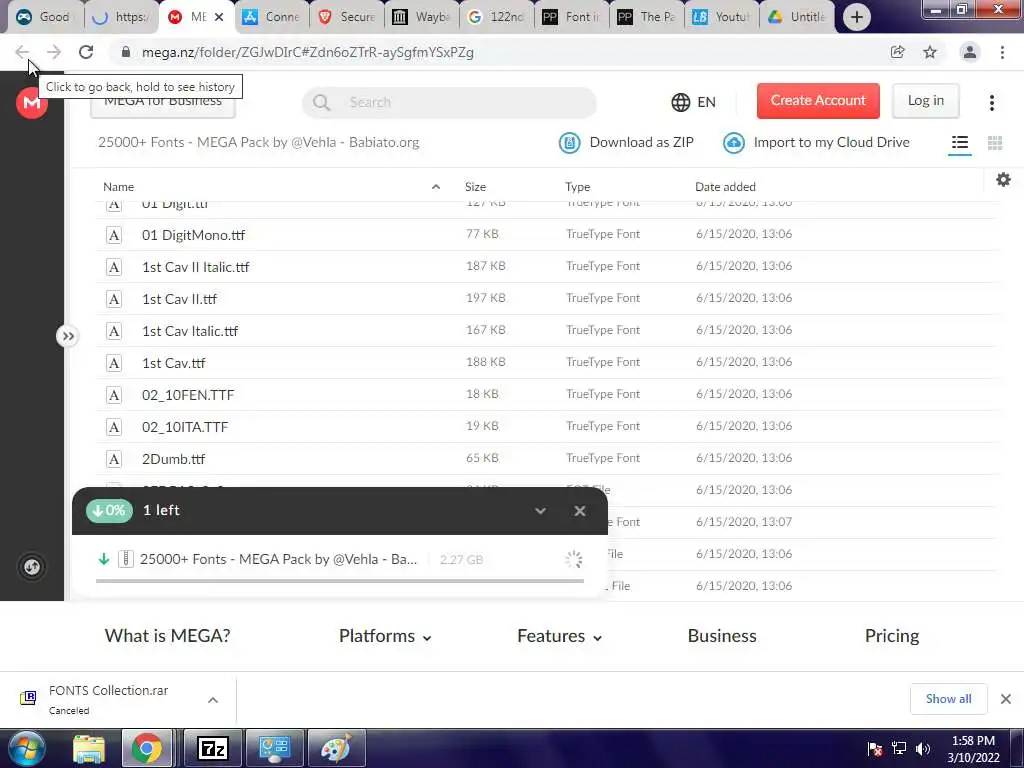Switch to grid thumbnail view
Image resolution: width=1024 pixels, height=768 pixels.
[x=995, y=142]
